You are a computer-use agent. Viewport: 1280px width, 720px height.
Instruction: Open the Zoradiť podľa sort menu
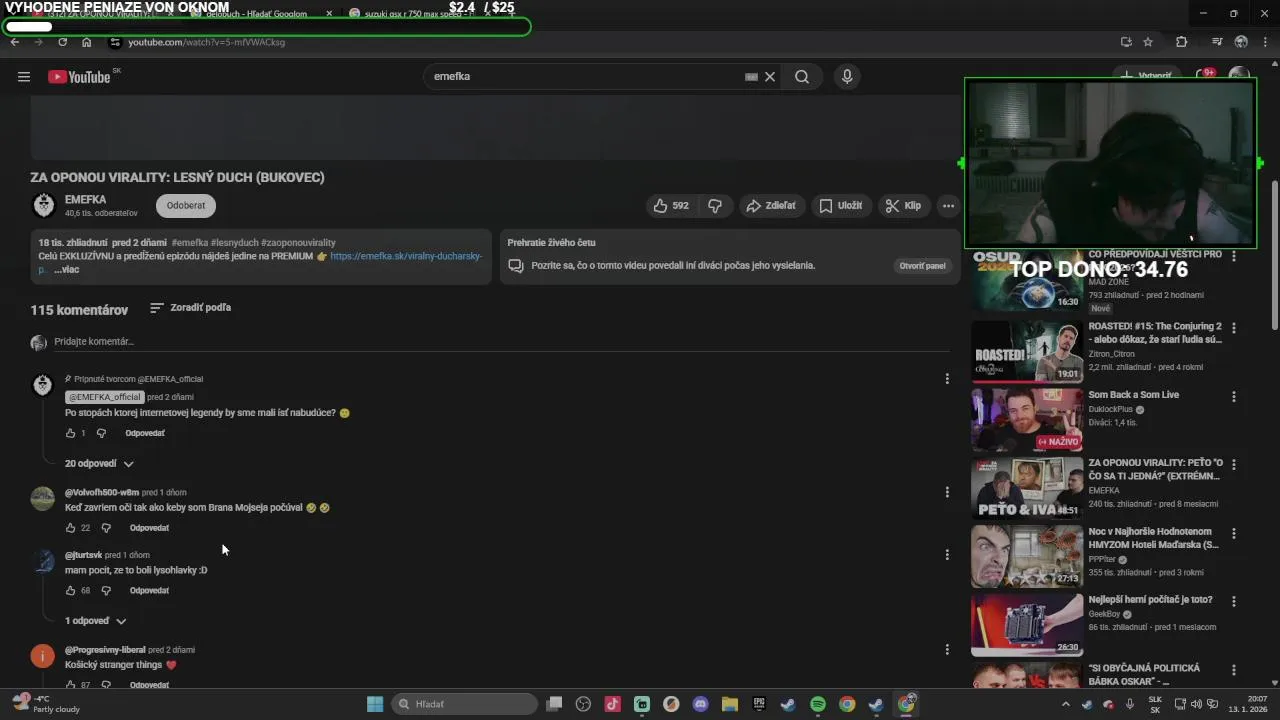[190, 308]
